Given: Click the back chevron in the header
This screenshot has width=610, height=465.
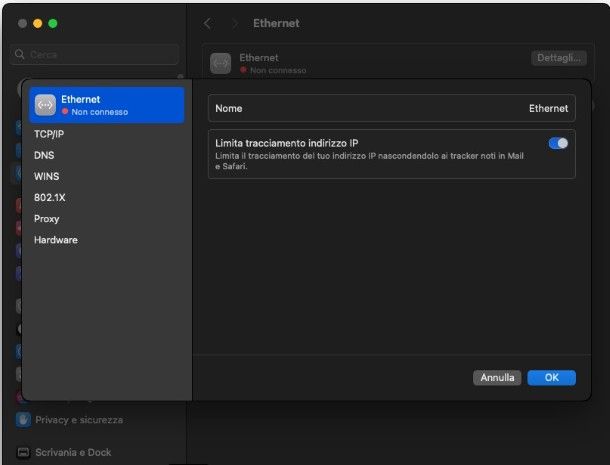Looking at the screenshot, I should (x=207, y=23).
